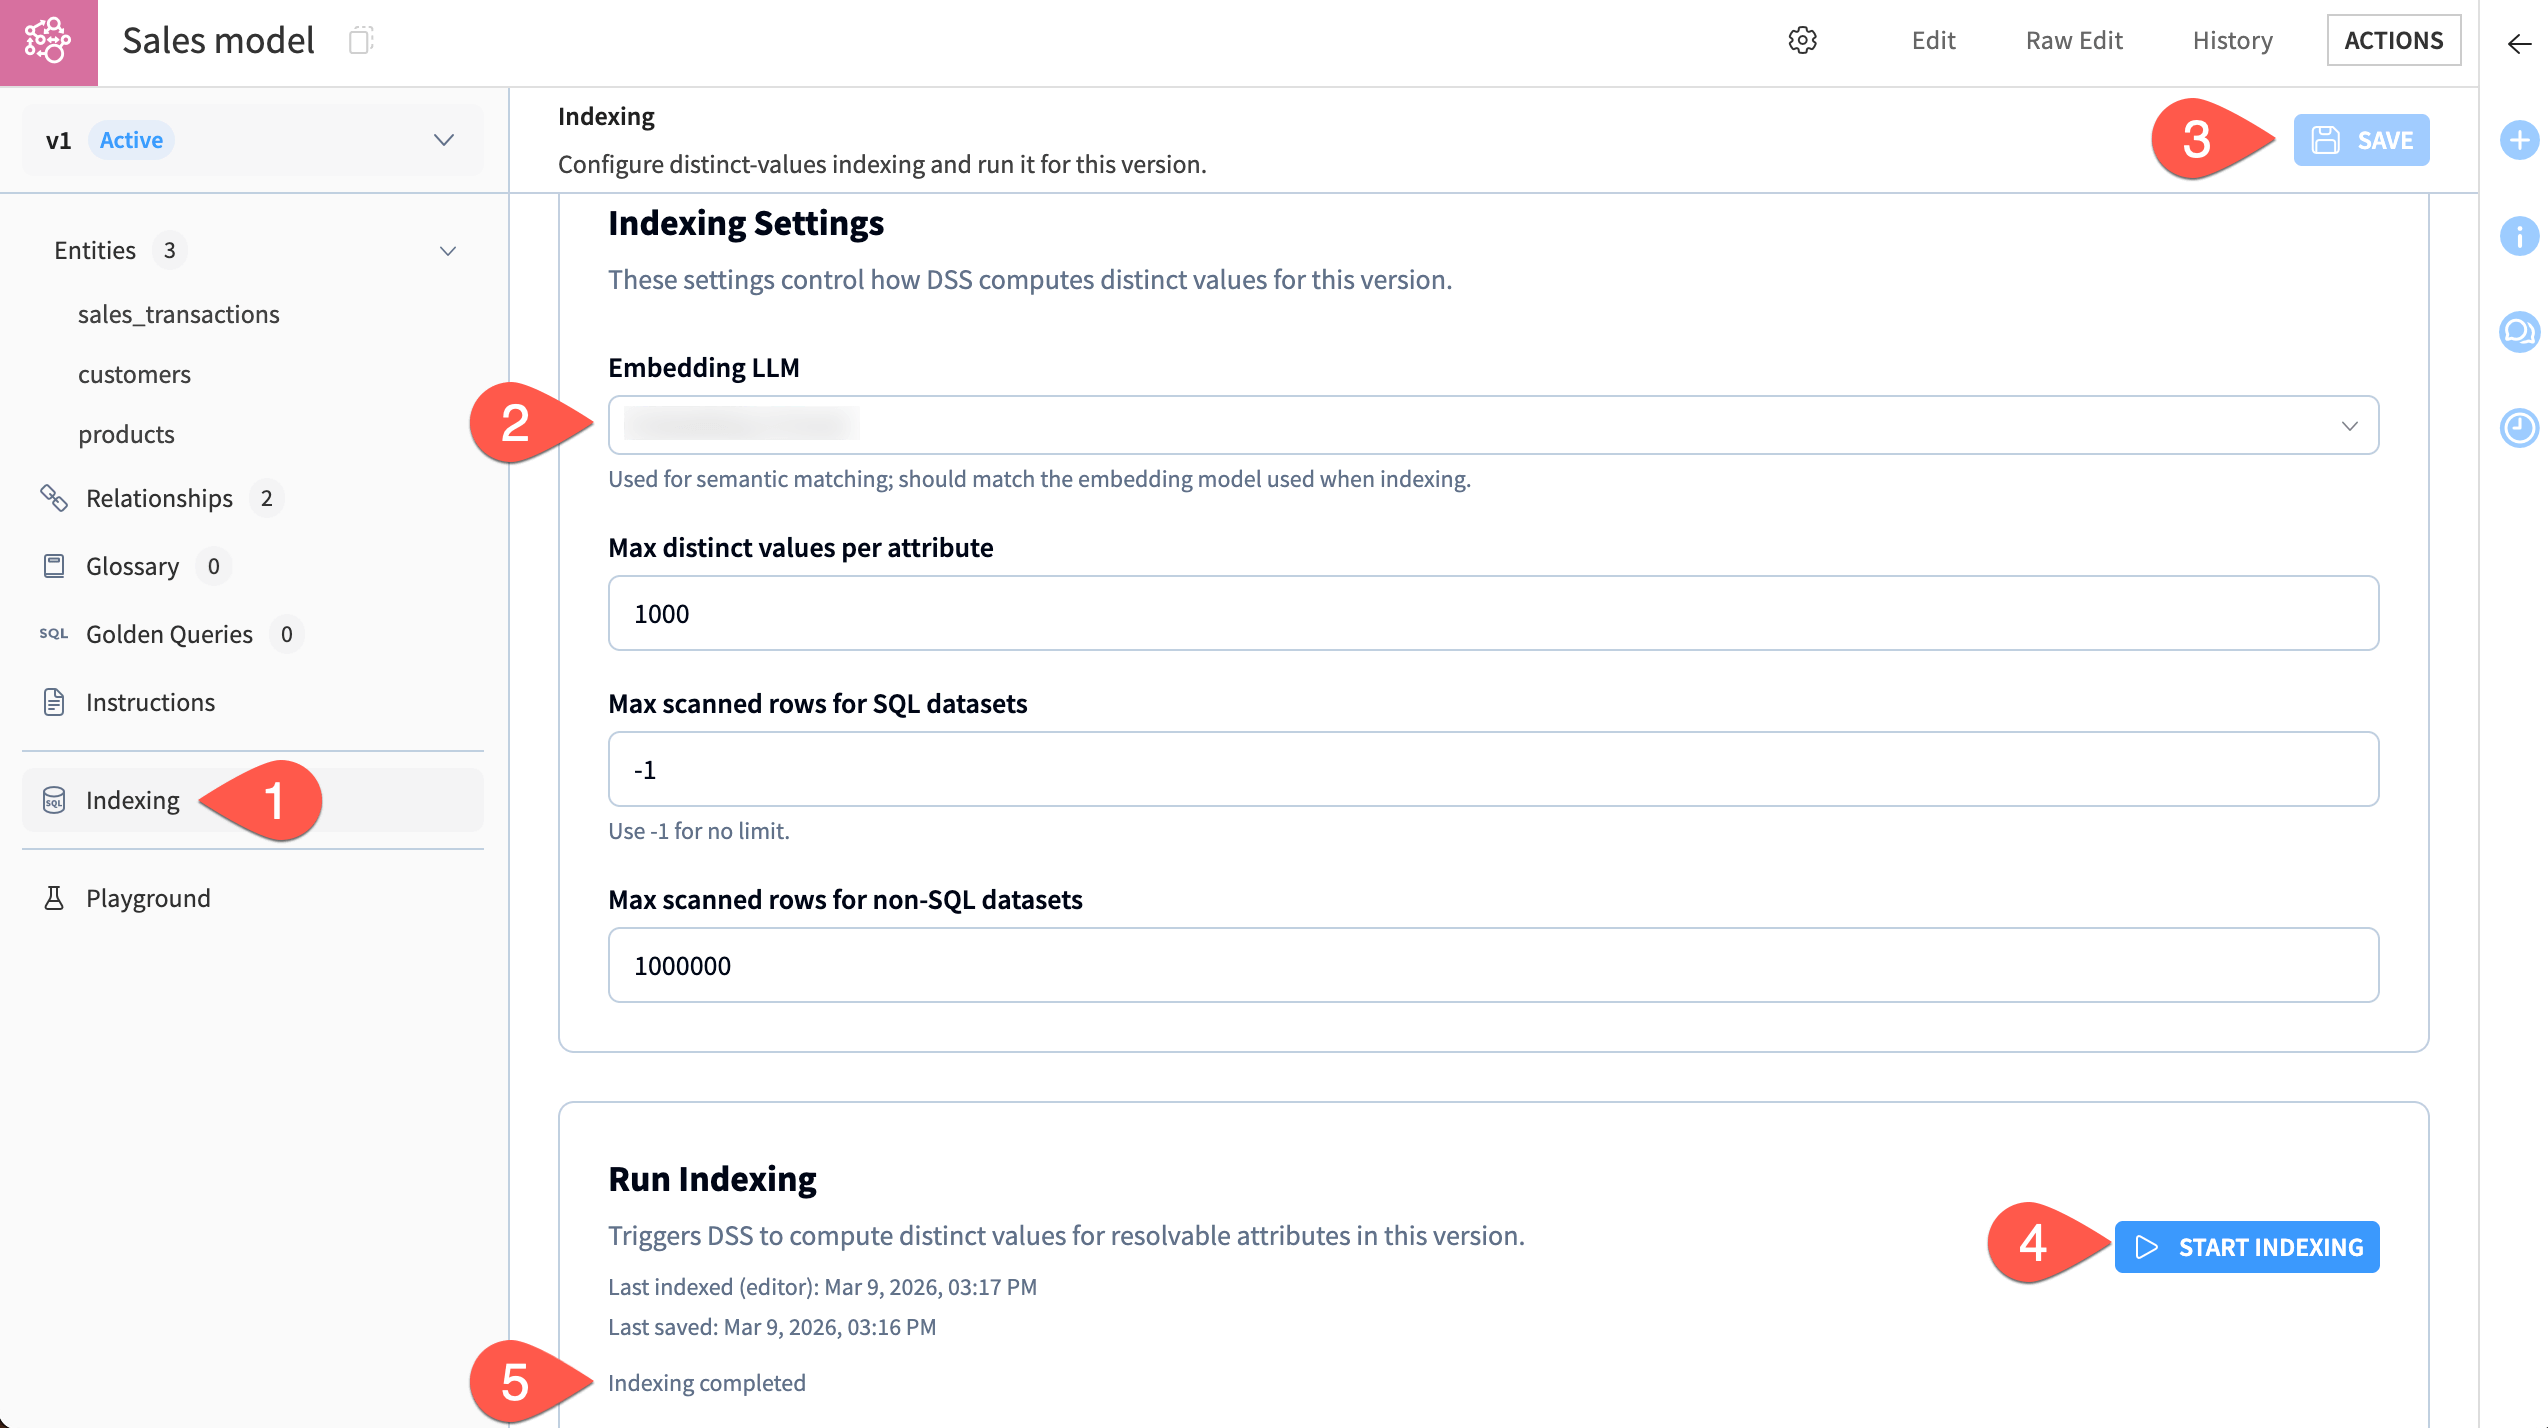The width and height of the screenshot is (2548, 1428).
Task: Open the customers entity
Action: [135, 373]
